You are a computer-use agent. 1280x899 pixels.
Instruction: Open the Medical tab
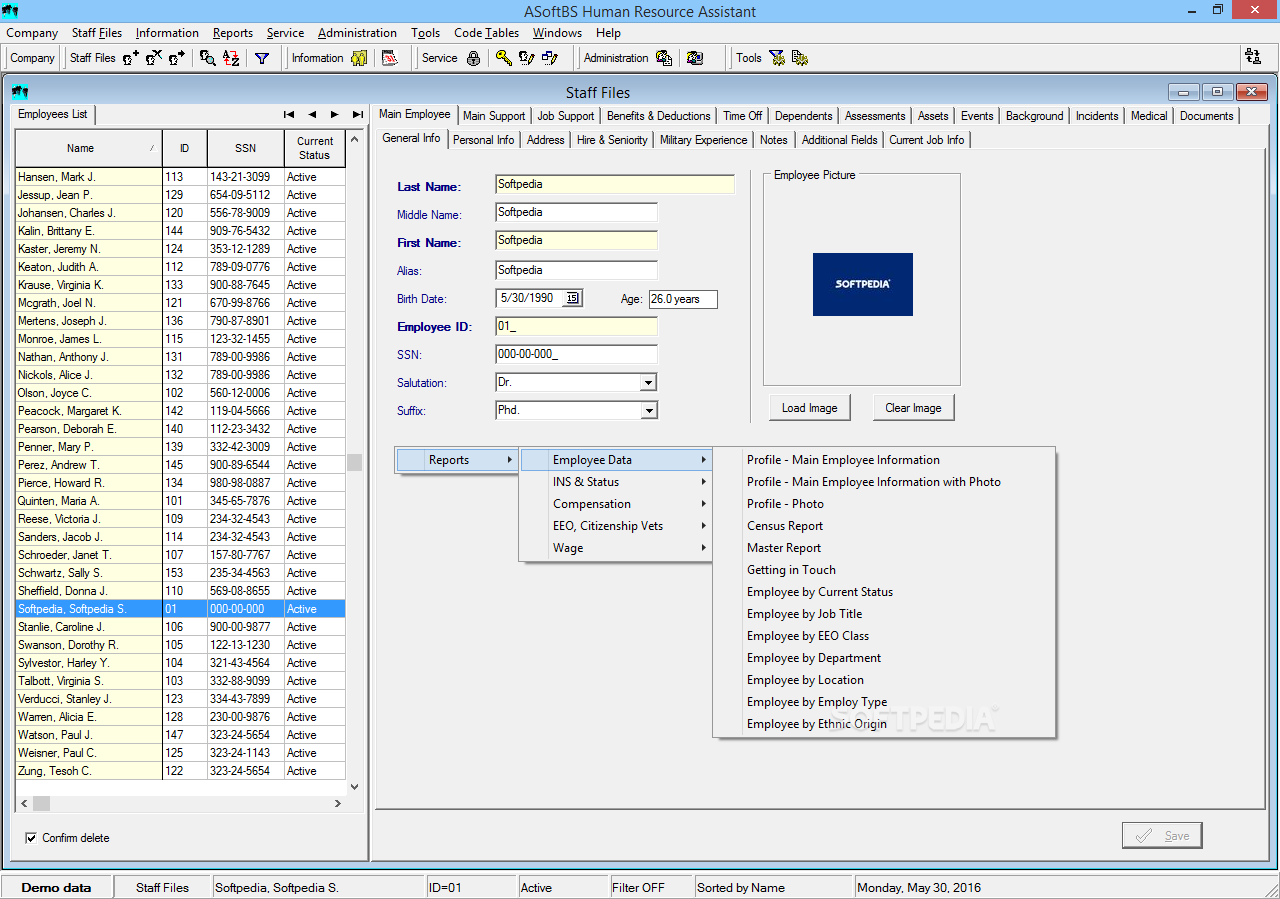[x=1149, y=116]
